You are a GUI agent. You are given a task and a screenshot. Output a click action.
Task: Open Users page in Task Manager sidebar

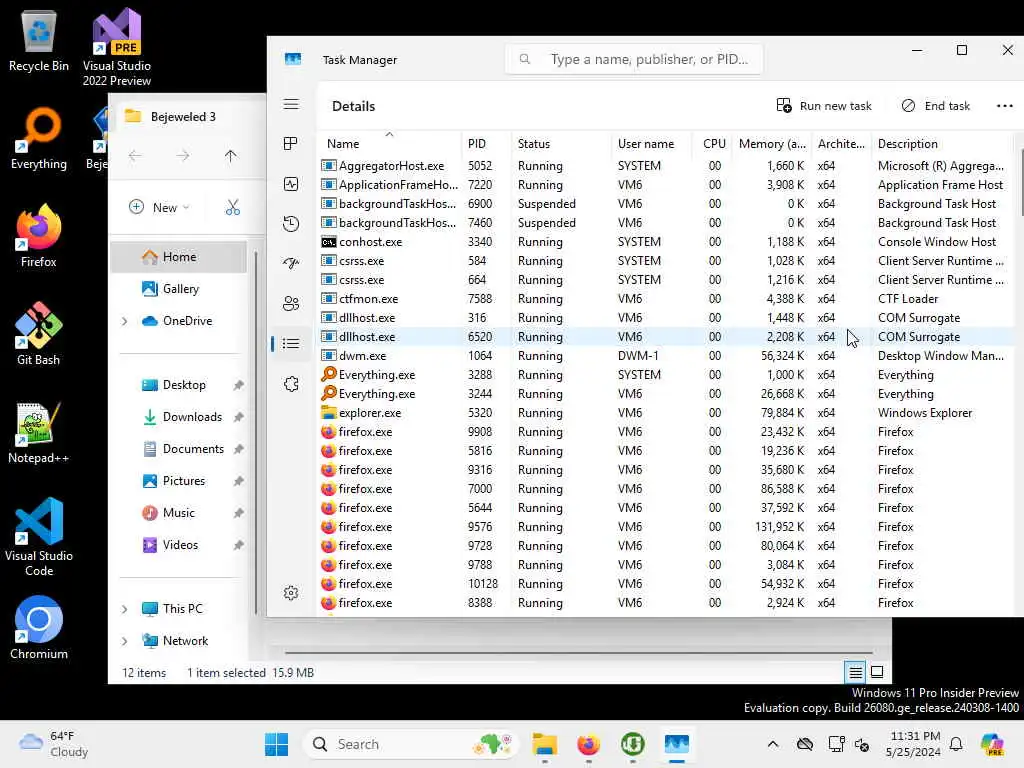tap(291, 304)
